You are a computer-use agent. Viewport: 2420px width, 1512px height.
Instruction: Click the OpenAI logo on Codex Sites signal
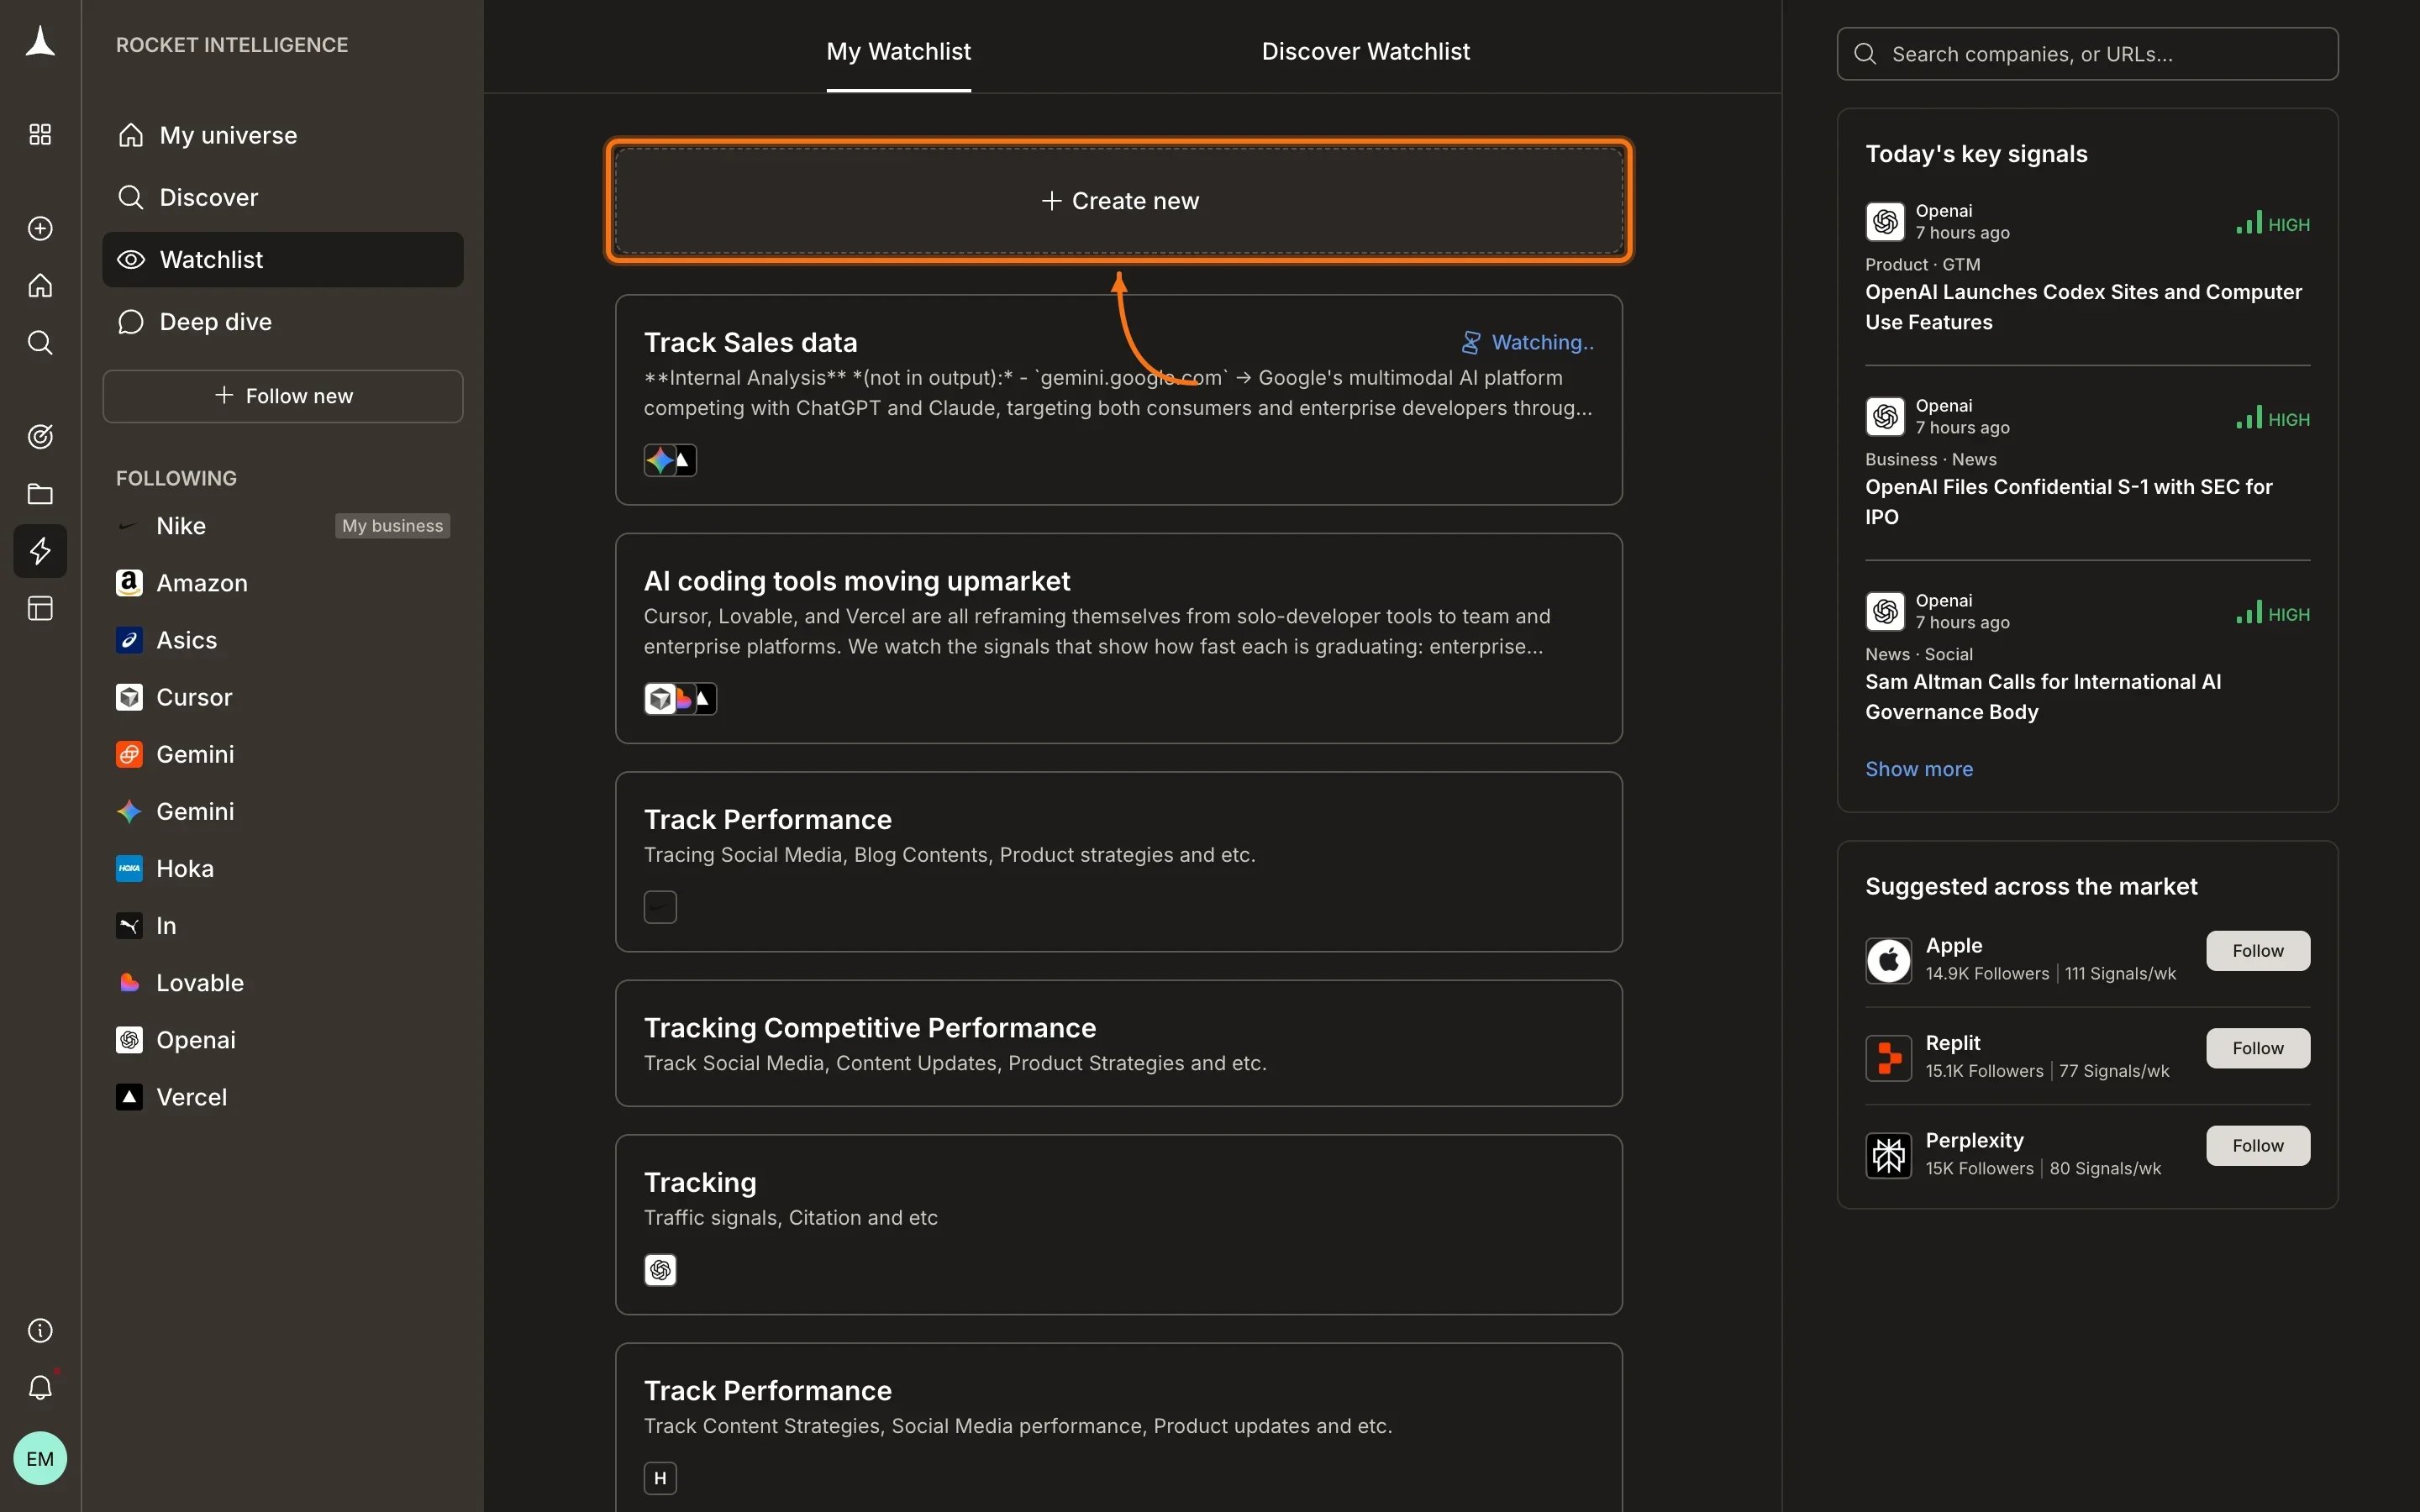[x=1885, y=222]
